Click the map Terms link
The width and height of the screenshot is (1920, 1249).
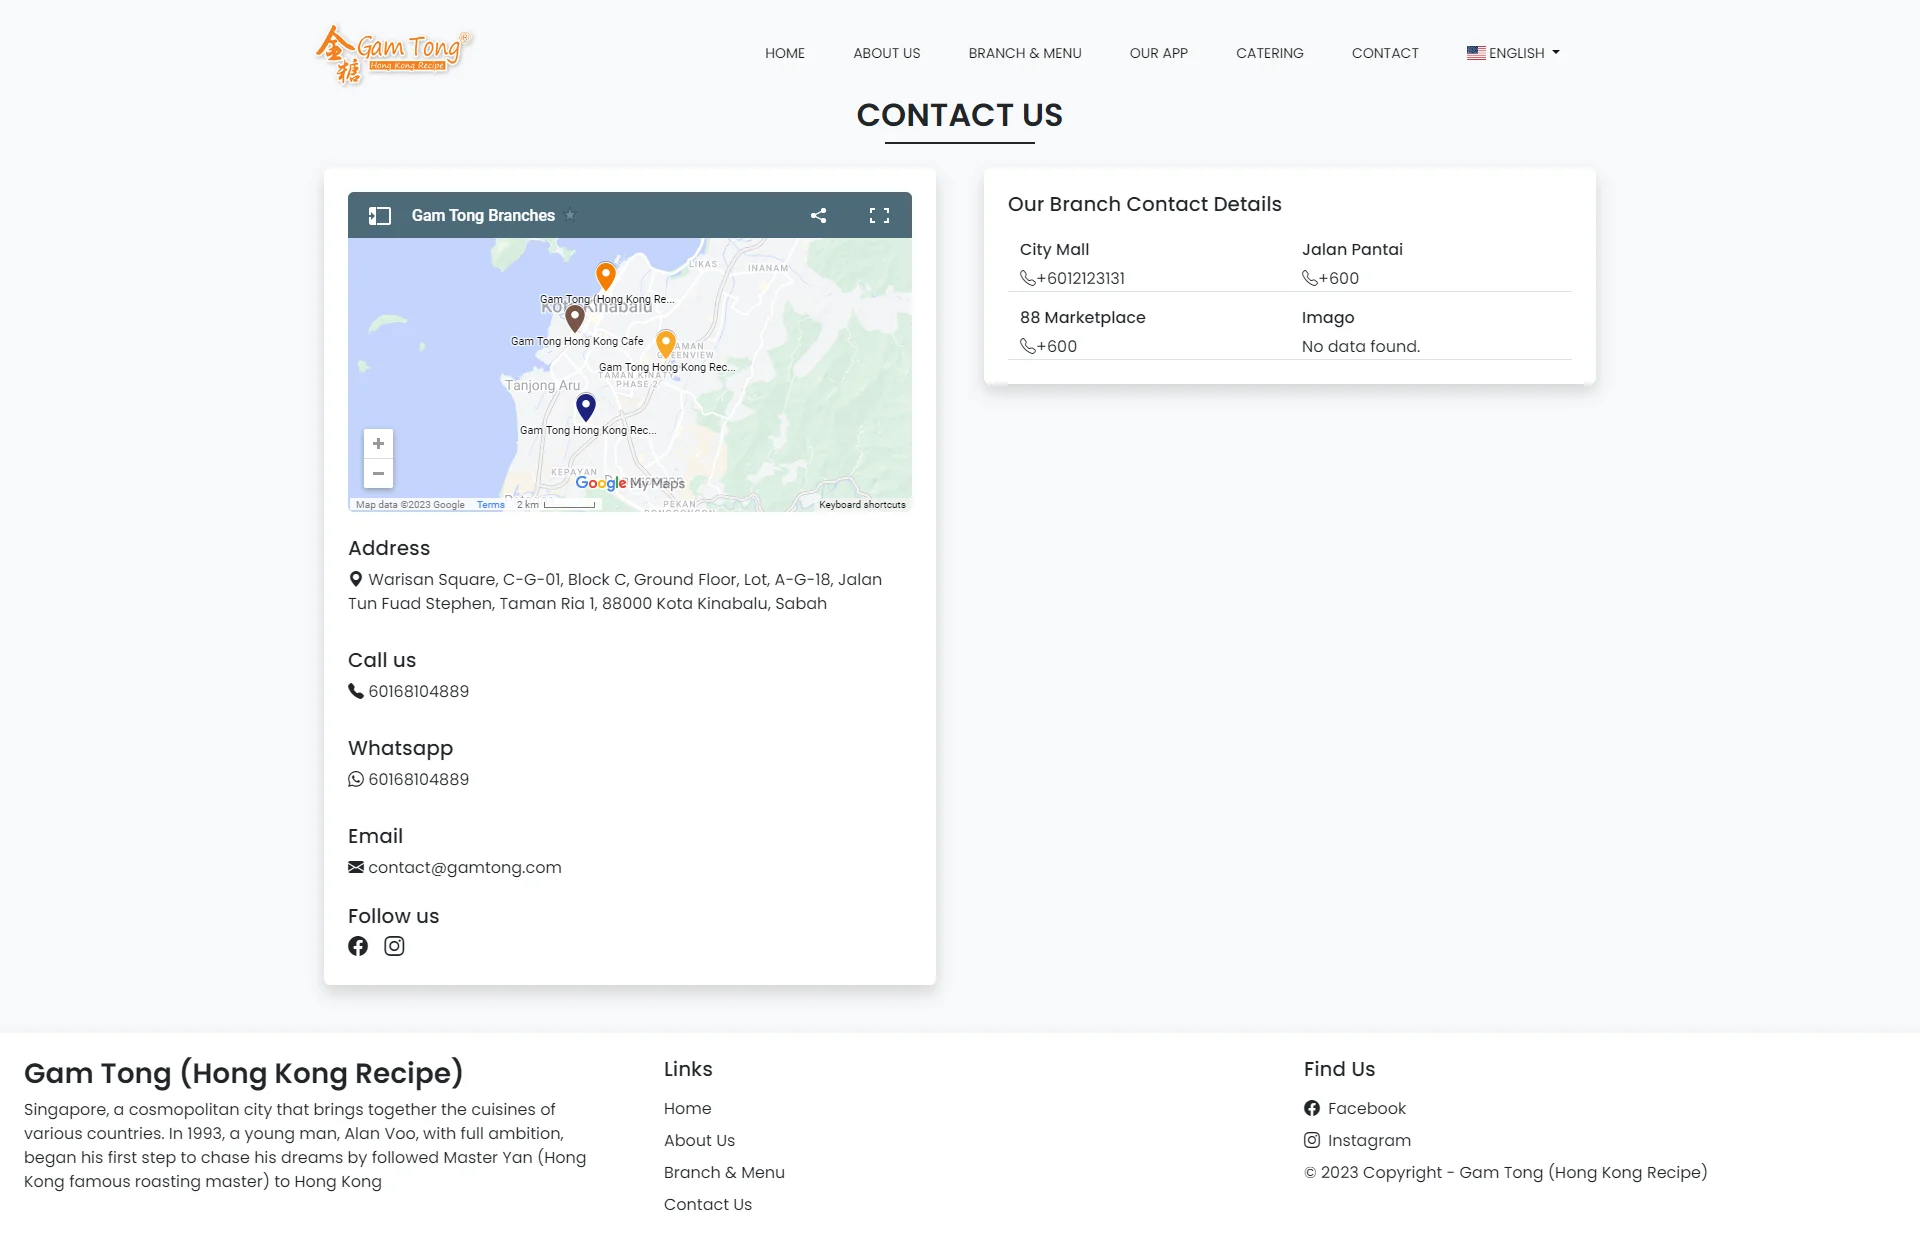pos(490,505)
